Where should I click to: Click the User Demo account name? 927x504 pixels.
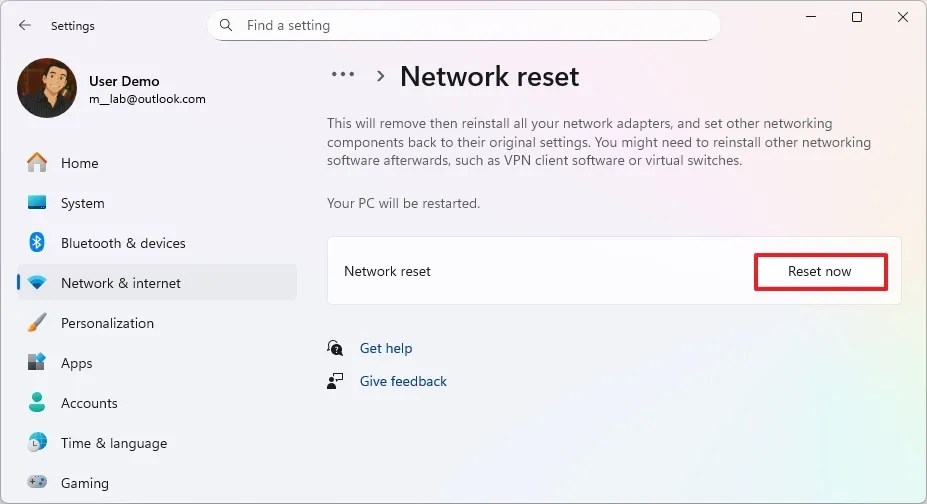(124, 81)
